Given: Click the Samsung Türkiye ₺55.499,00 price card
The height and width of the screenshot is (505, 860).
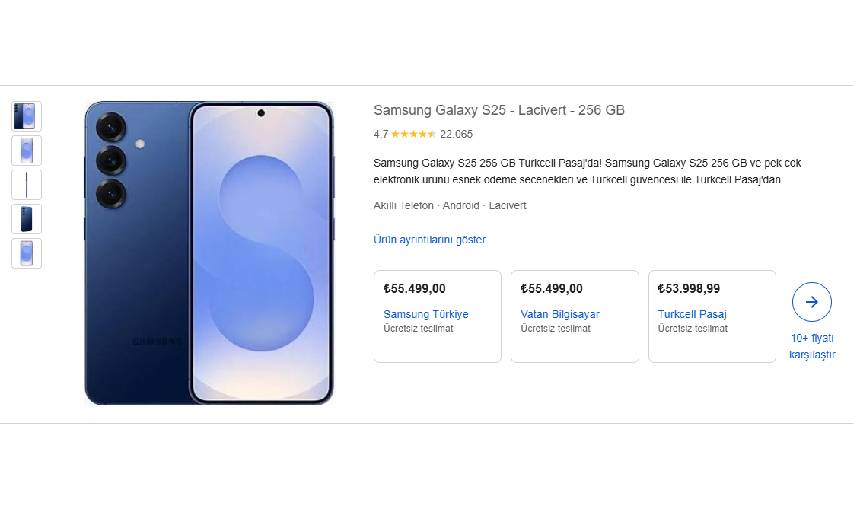Looking at the screenshot, I should [x=437, y=316].
